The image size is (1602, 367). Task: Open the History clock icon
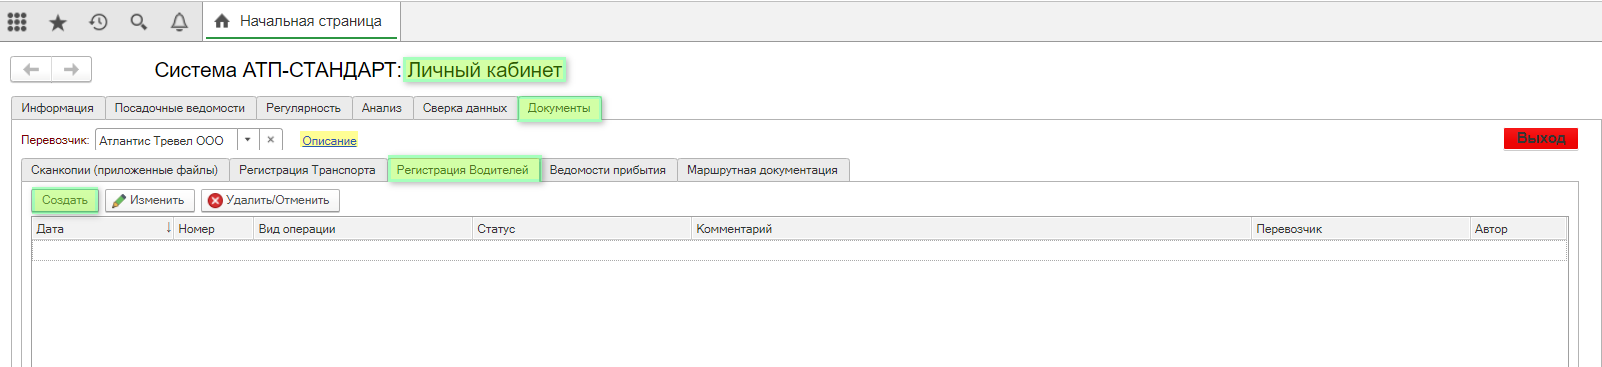pyautogui.click(x=98, y=21)
